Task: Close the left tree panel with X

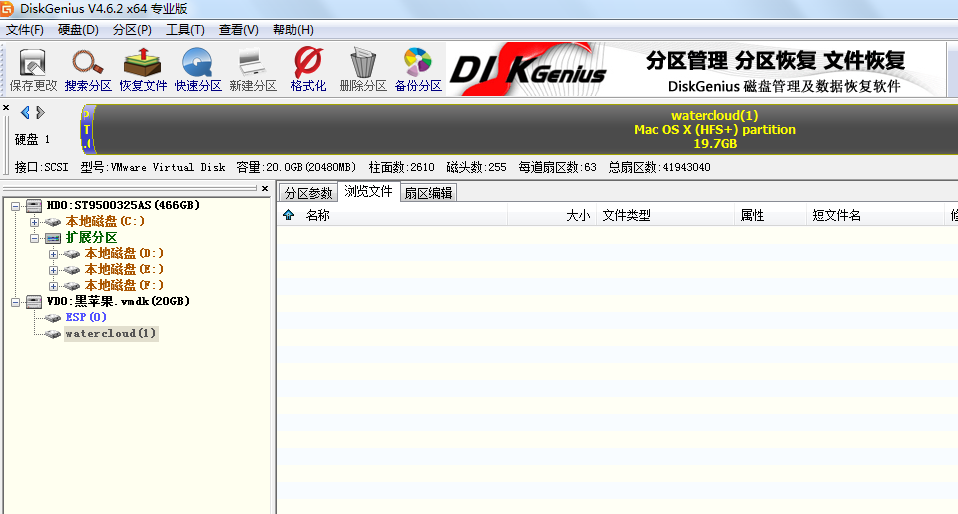Action: 265,188
